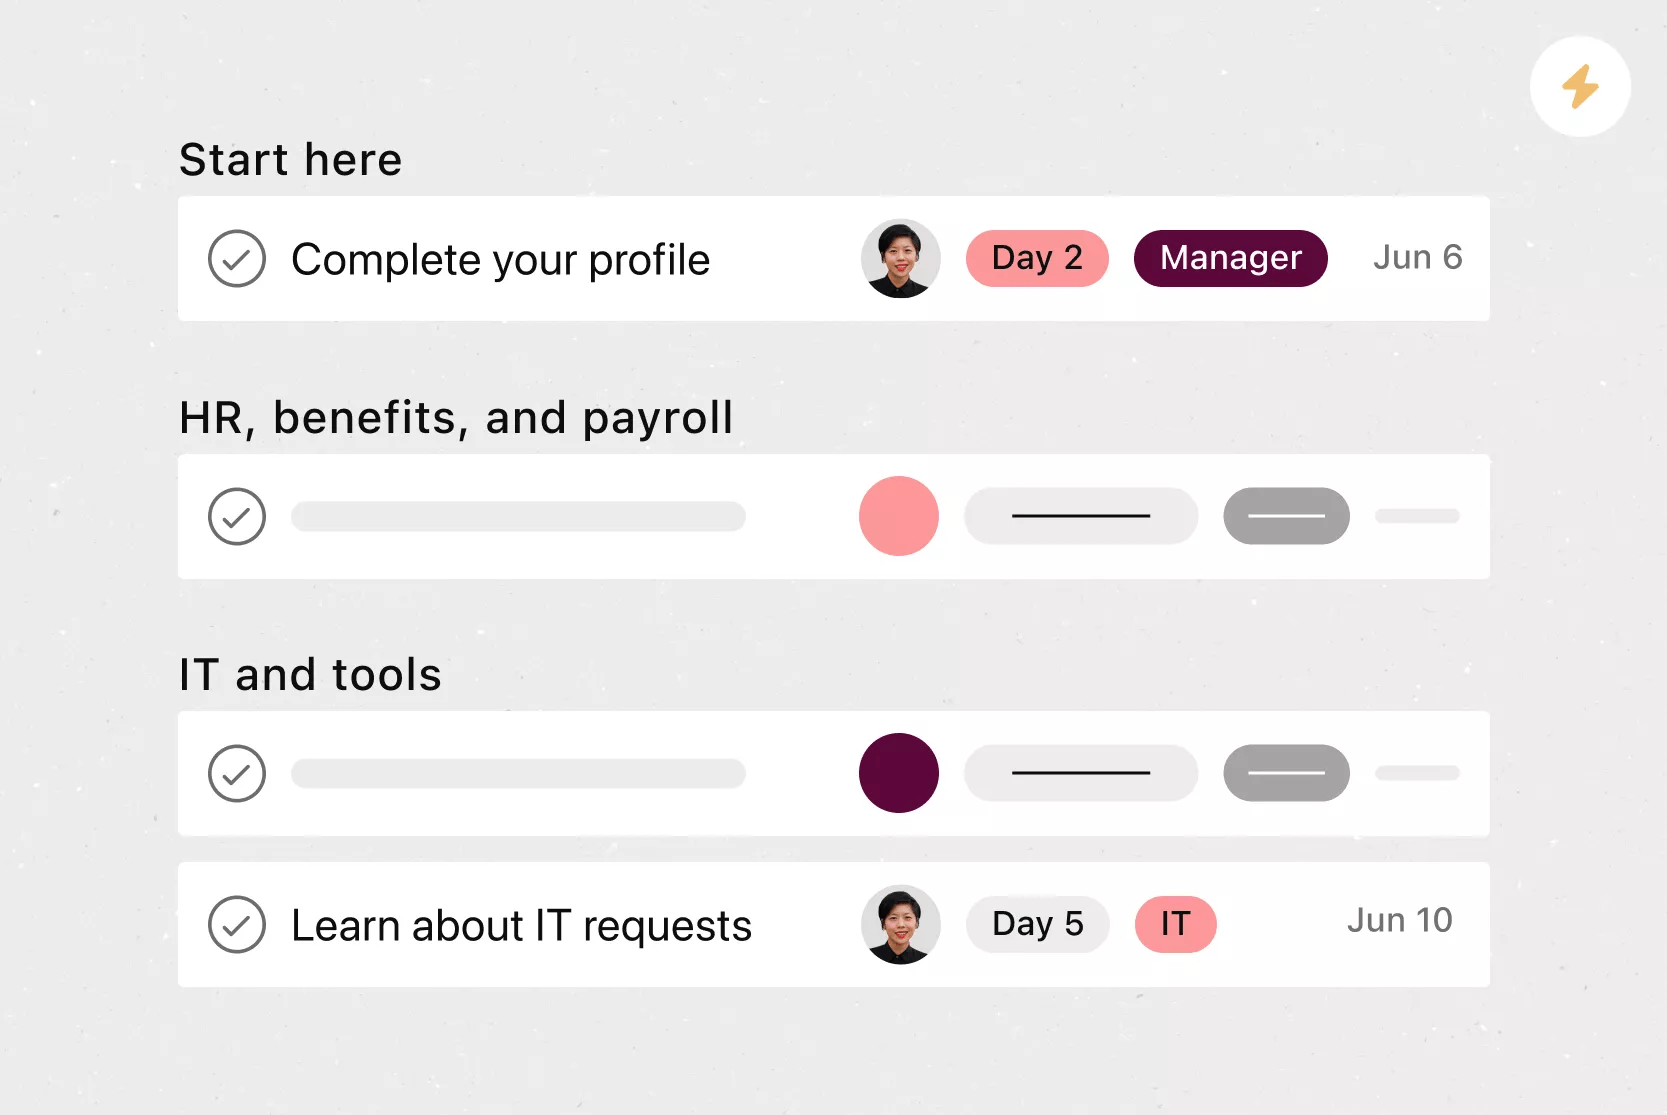Complete the Learn about IT requests task
Viewport: 1667px width, 1115px height.
pos(237,924)
